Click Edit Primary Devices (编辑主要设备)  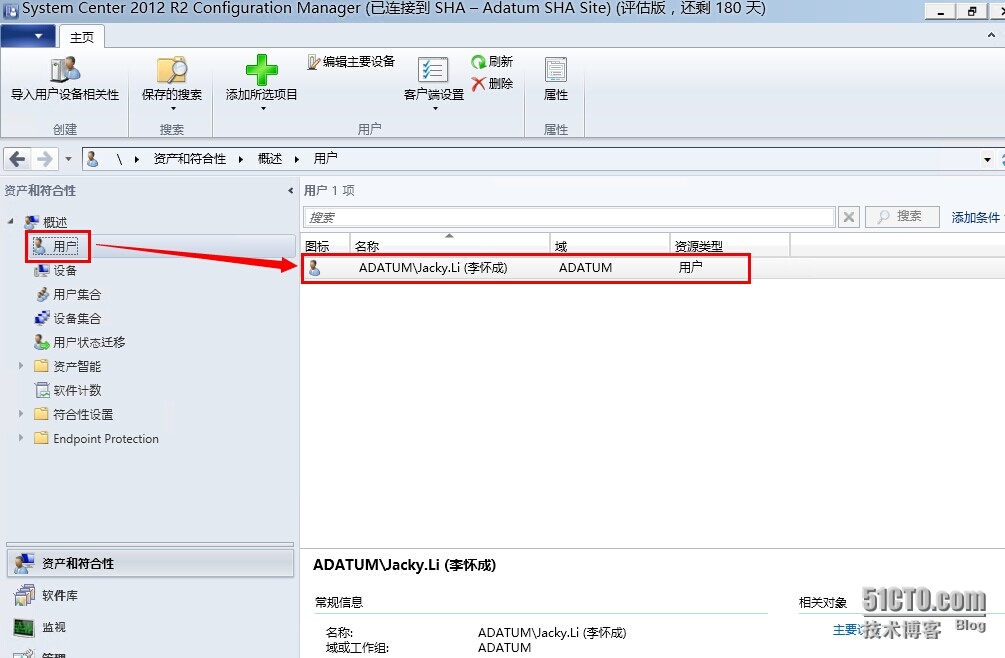pyautogui.click(x=351, y=62)
